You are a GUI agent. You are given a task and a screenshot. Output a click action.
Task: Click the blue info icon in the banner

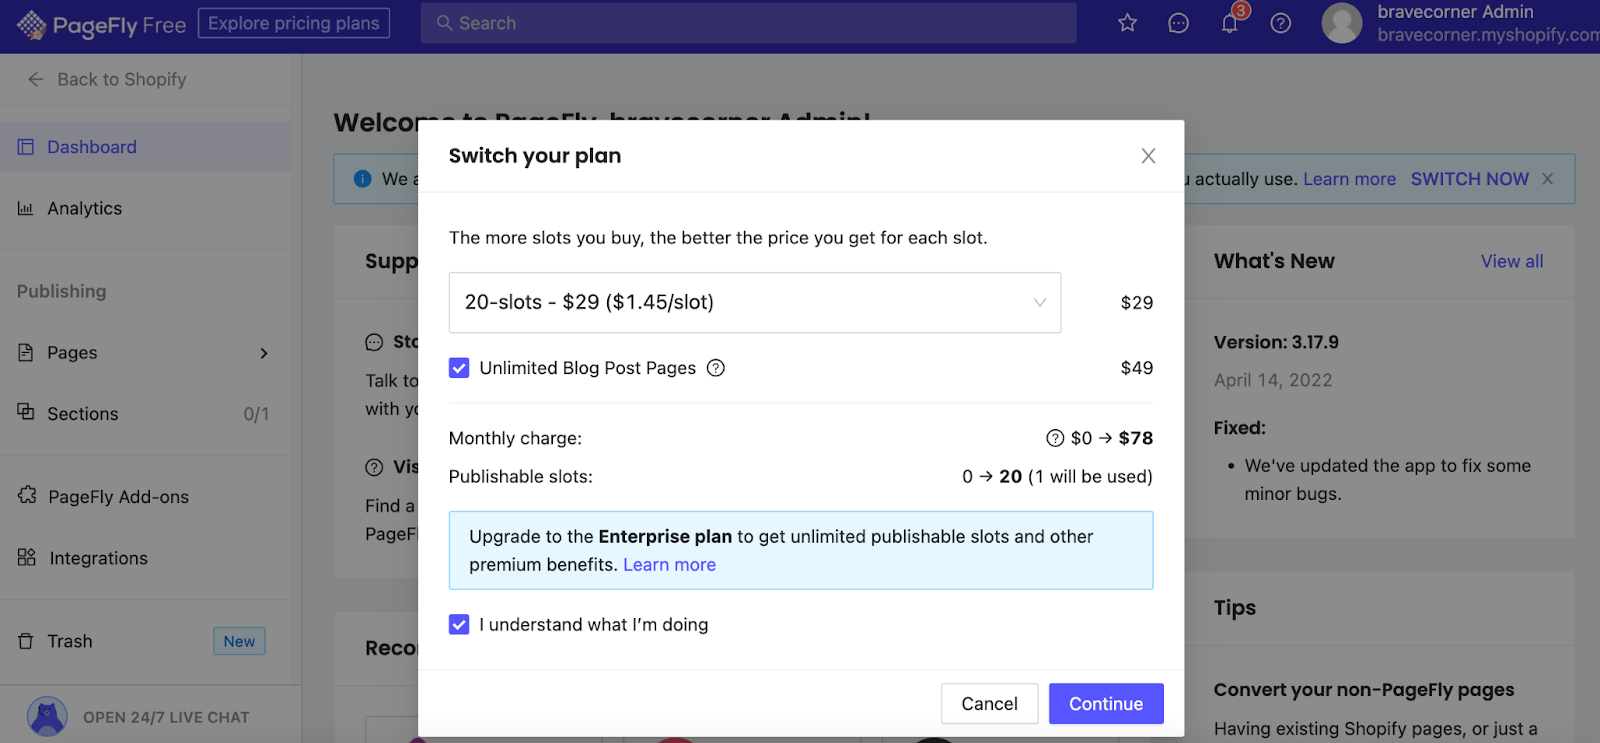pyautogui.click(x=363, y=179)
